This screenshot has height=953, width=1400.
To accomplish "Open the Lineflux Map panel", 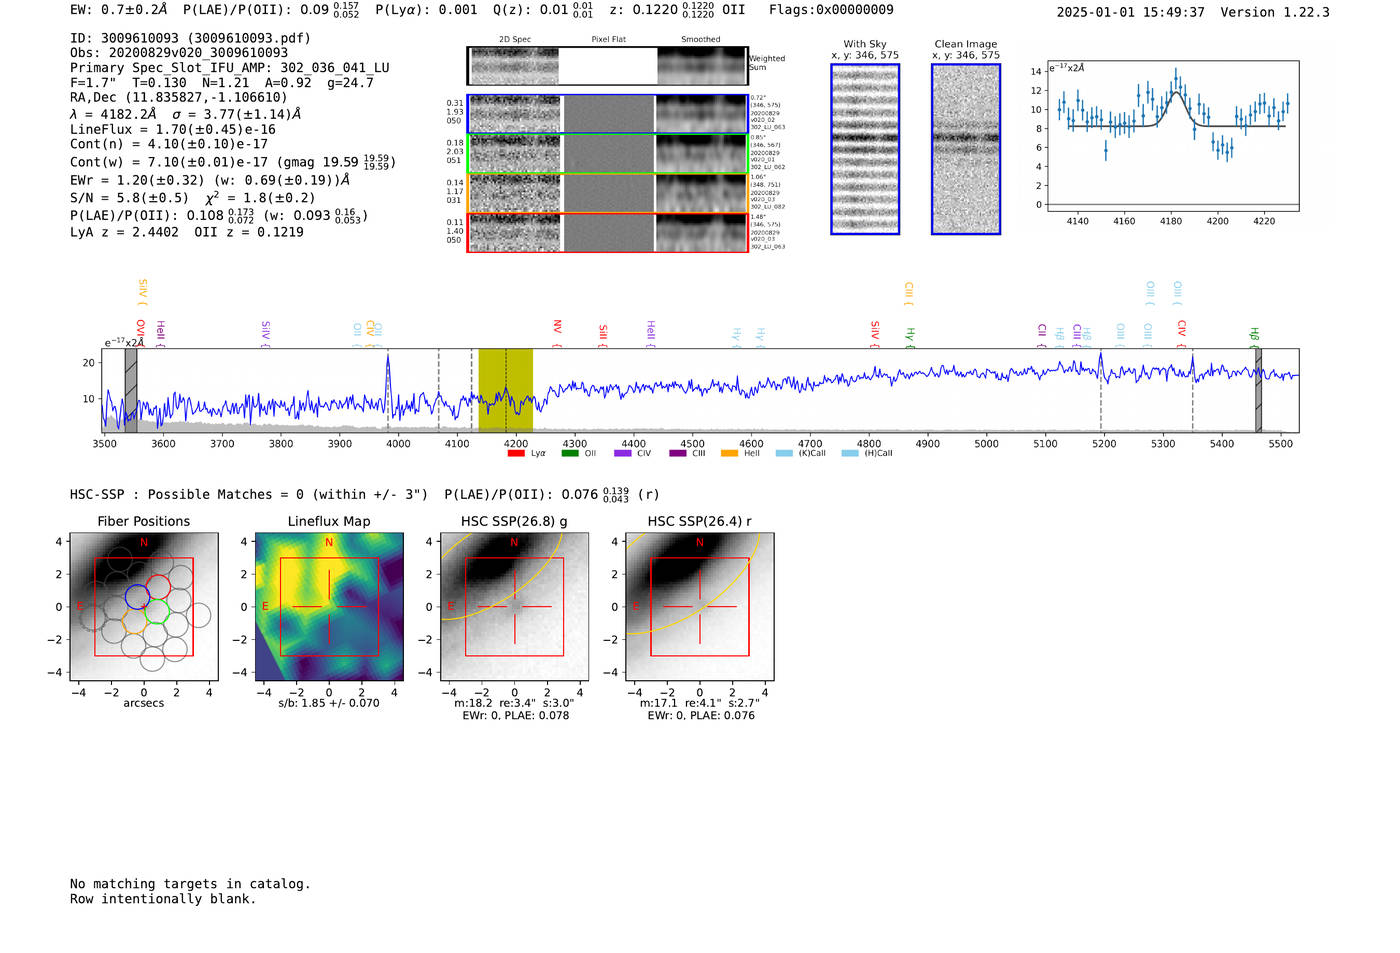I will tap(329, 607).
